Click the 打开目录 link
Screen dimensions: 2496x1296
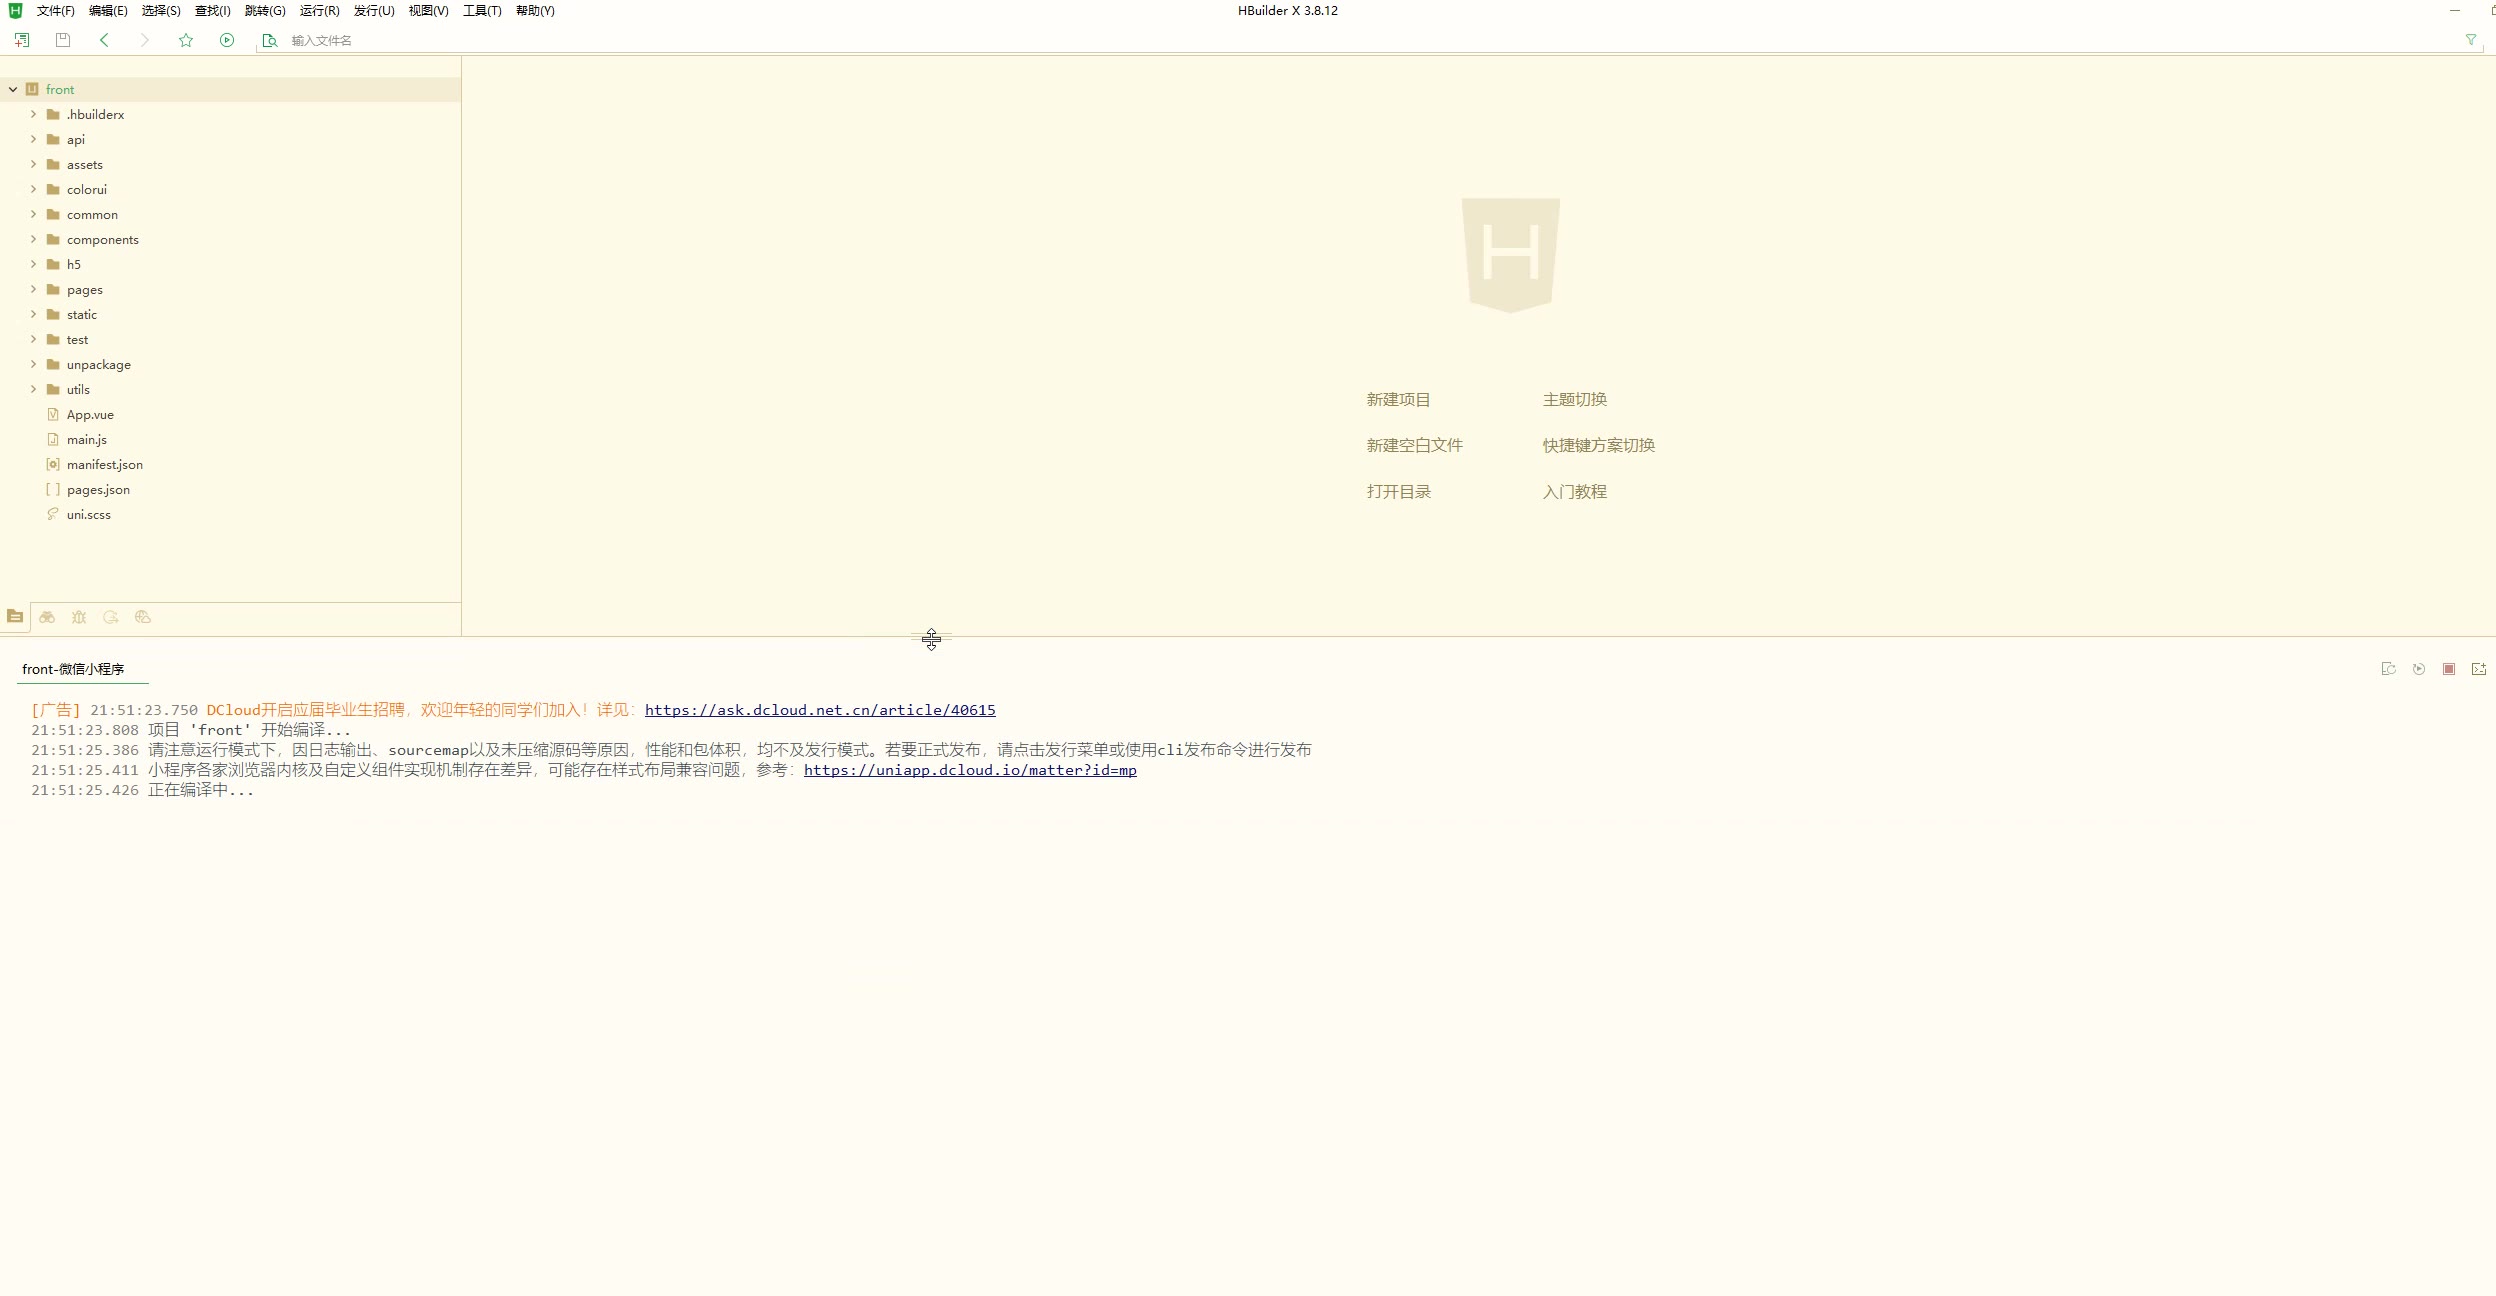1398,491
